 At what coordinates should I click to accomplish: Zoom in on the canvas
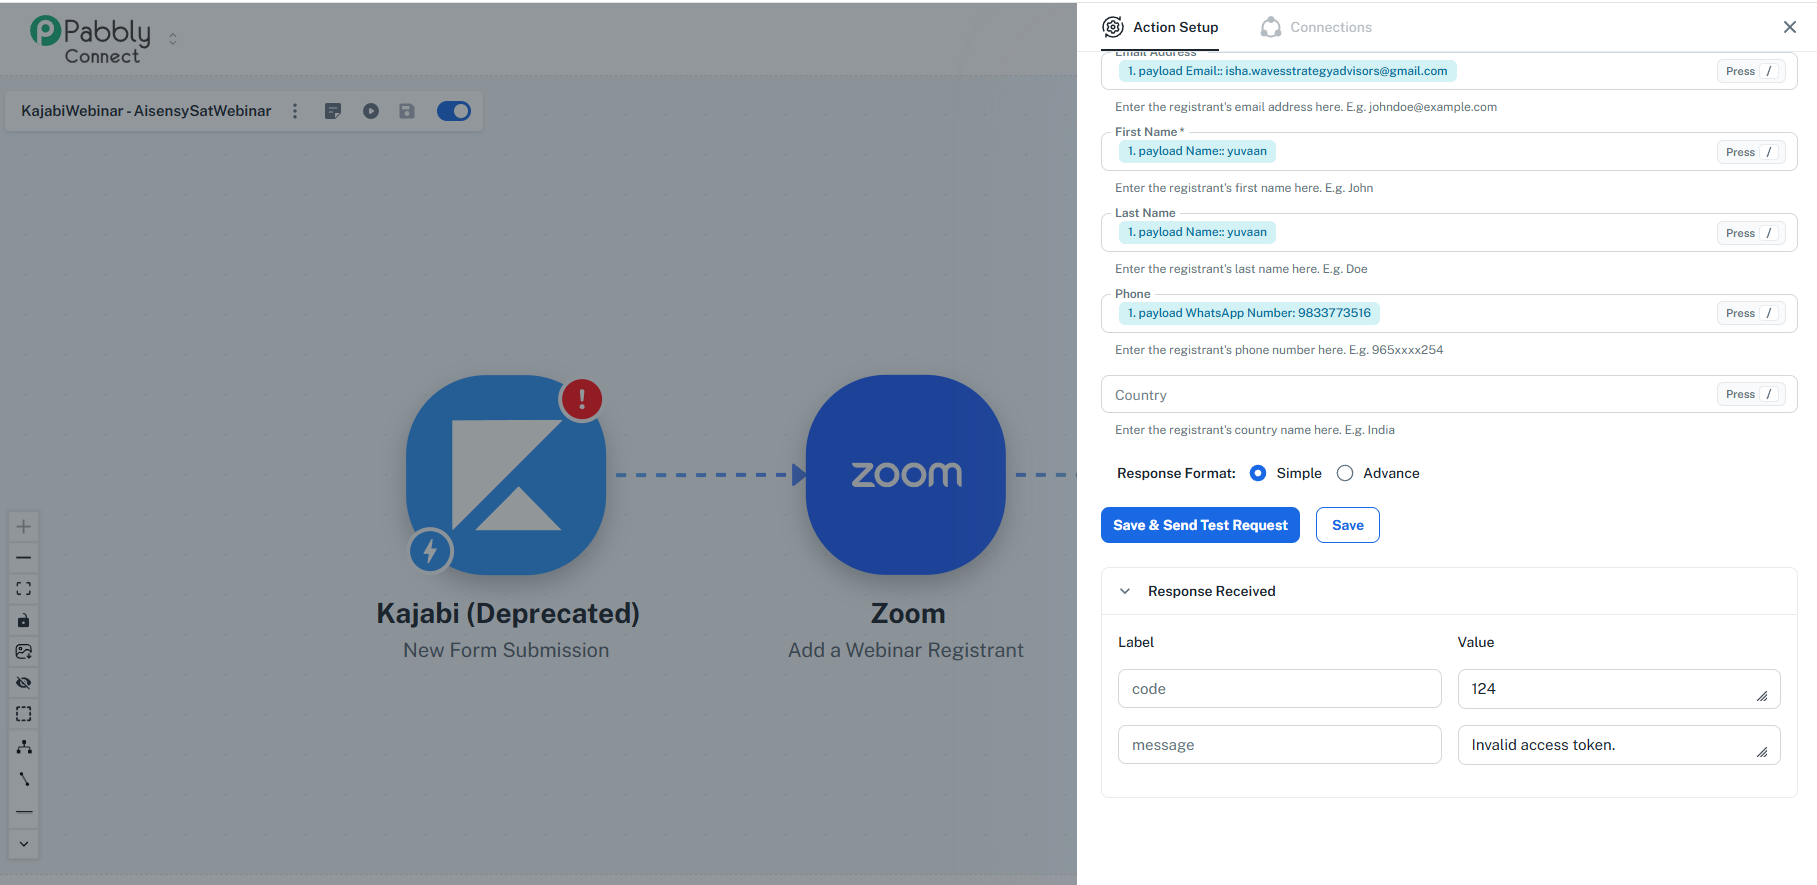click(x=24, y=526)
